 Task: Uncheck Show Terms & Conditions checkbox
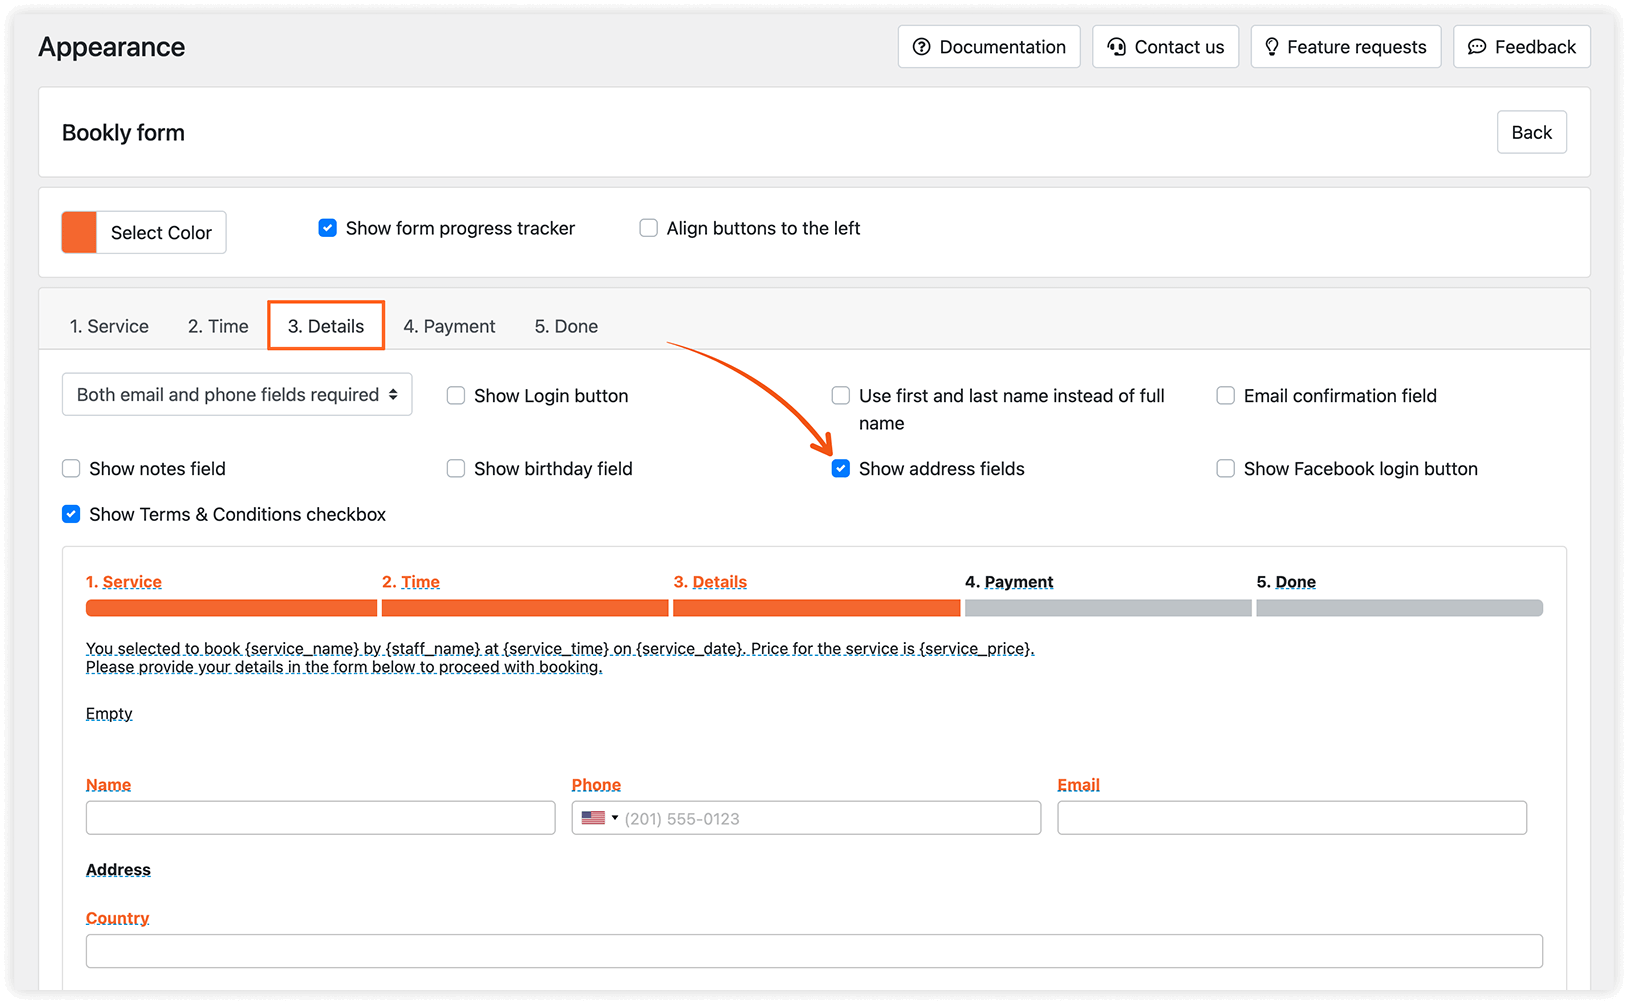[71, 514]
